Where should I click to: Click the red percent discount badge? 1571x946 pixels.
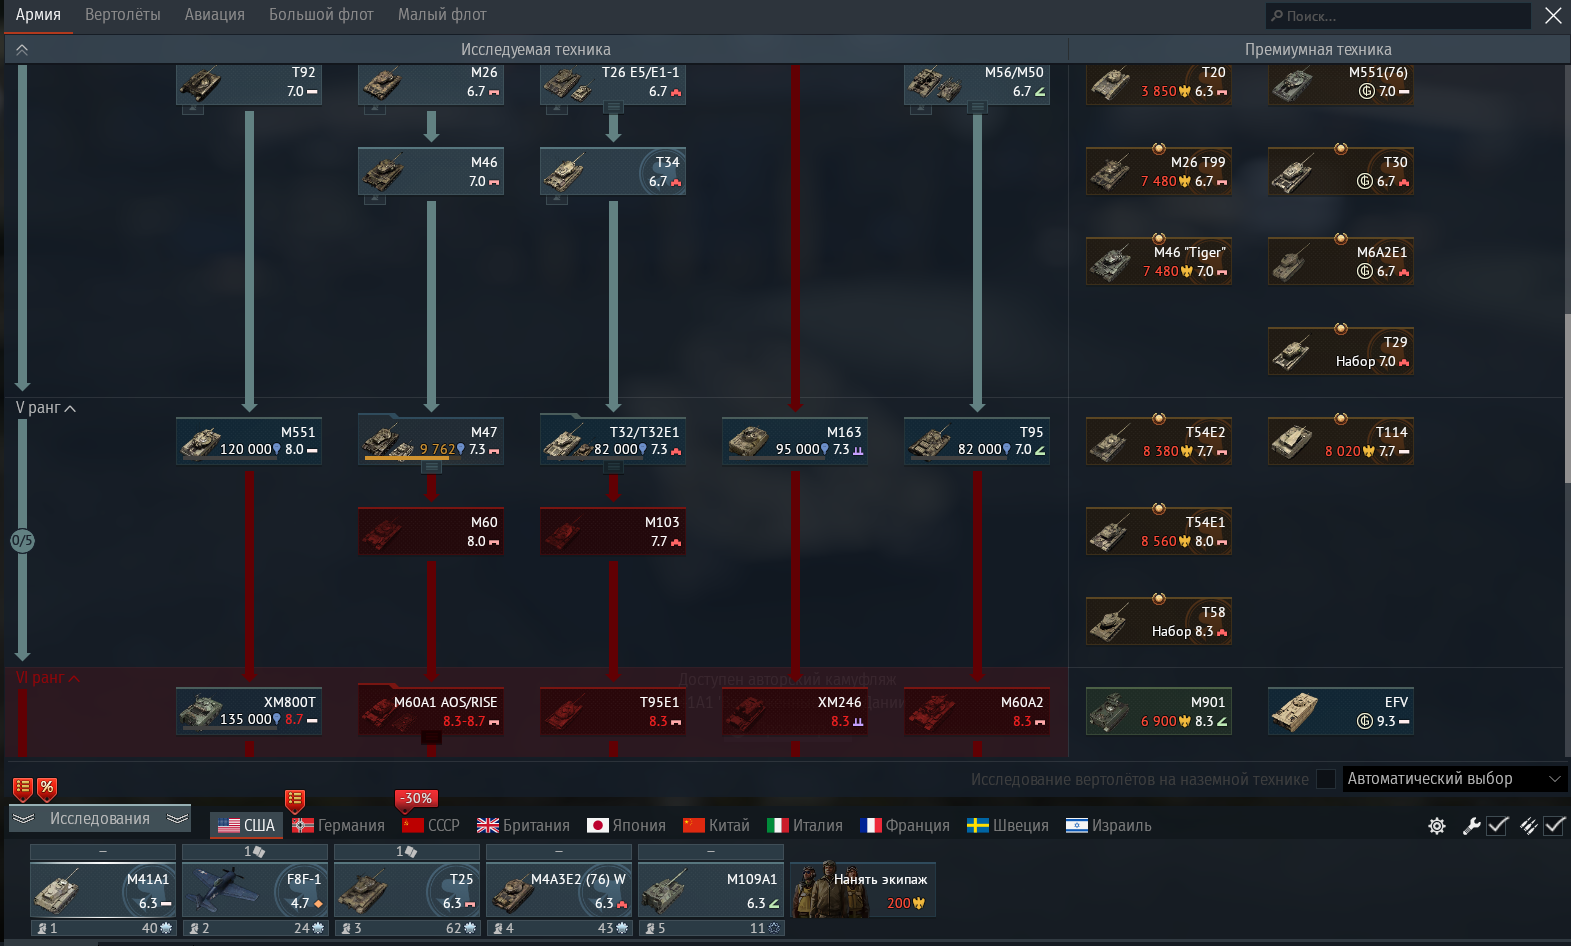coord(47,787)
